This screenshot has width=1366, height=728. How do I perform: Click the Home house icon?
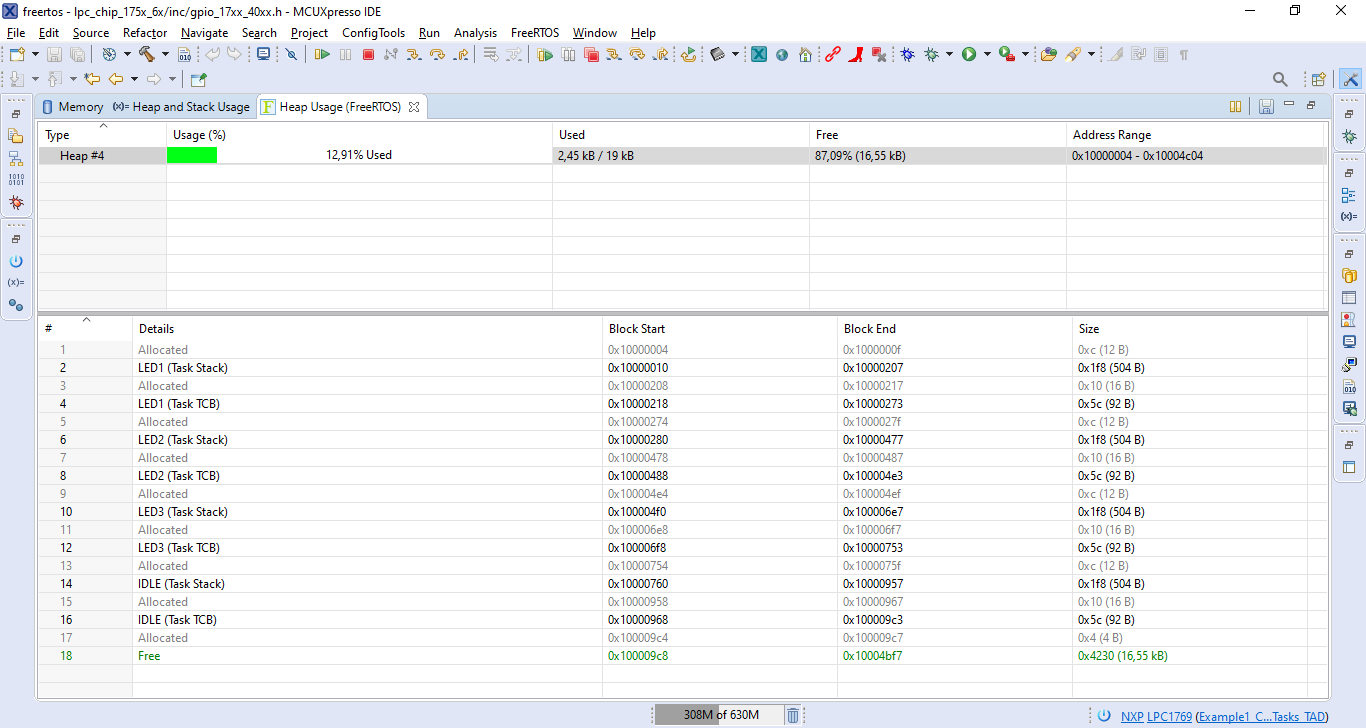coord(805,54)
